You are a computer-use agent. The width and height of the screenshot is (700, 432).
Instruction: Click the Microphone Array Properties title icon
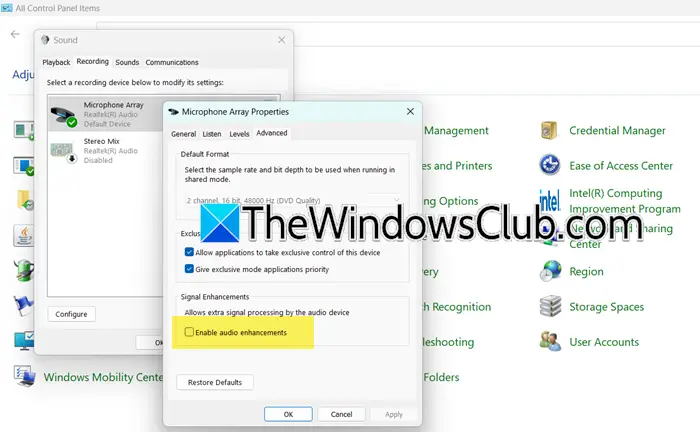coord(173,112)
